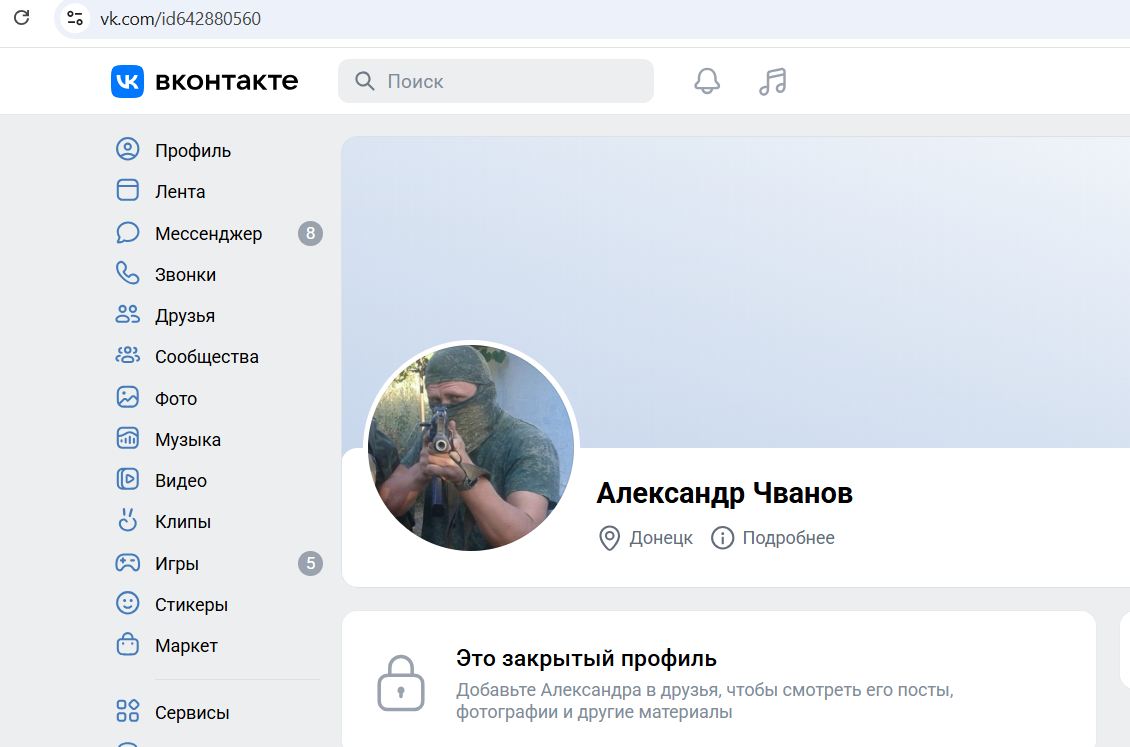Screen dimensions: 1130x747
Task: Open Сообщества from the sidebar
Action: pos(206,356)
